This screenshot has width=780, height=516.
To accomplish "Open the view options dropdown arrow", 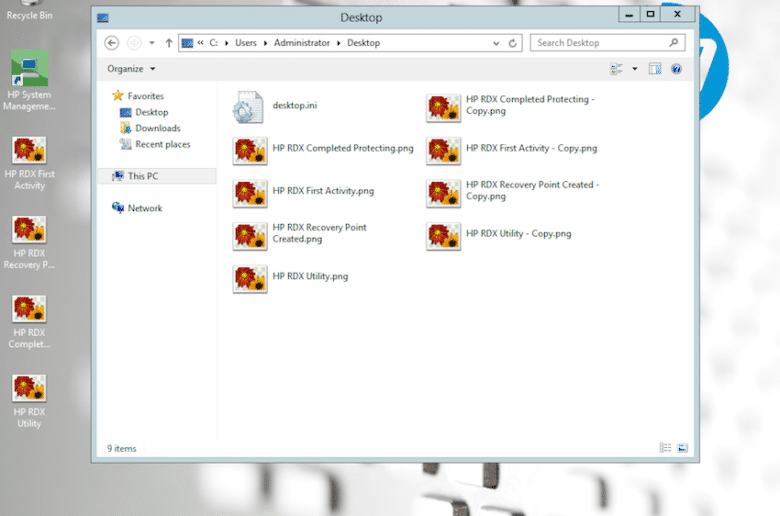I will pyautogui.click(x=635, y=69).
